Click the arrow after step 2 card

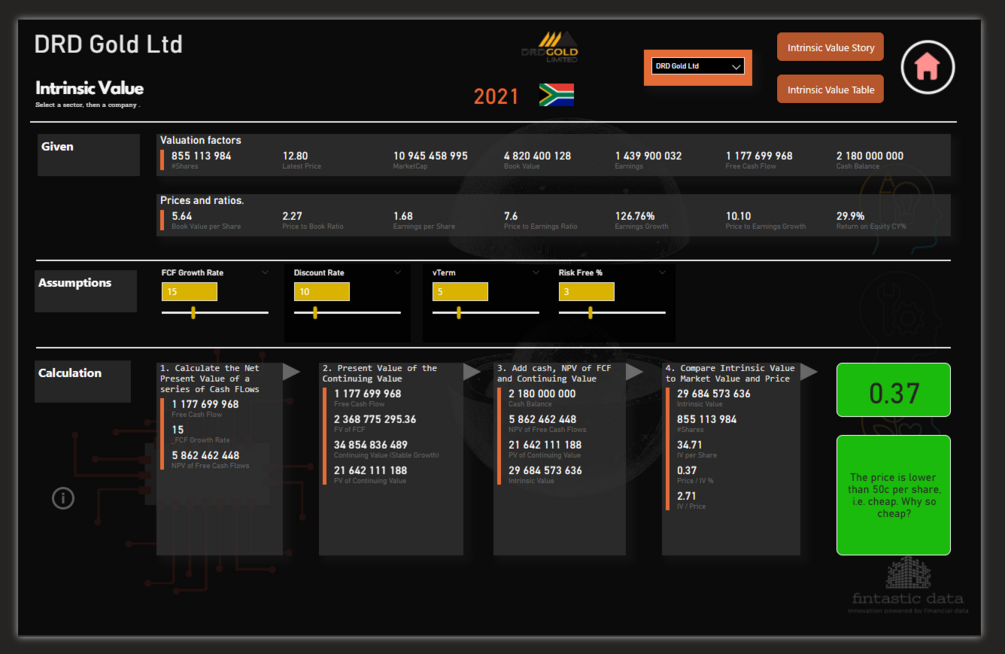pos(472,371)
